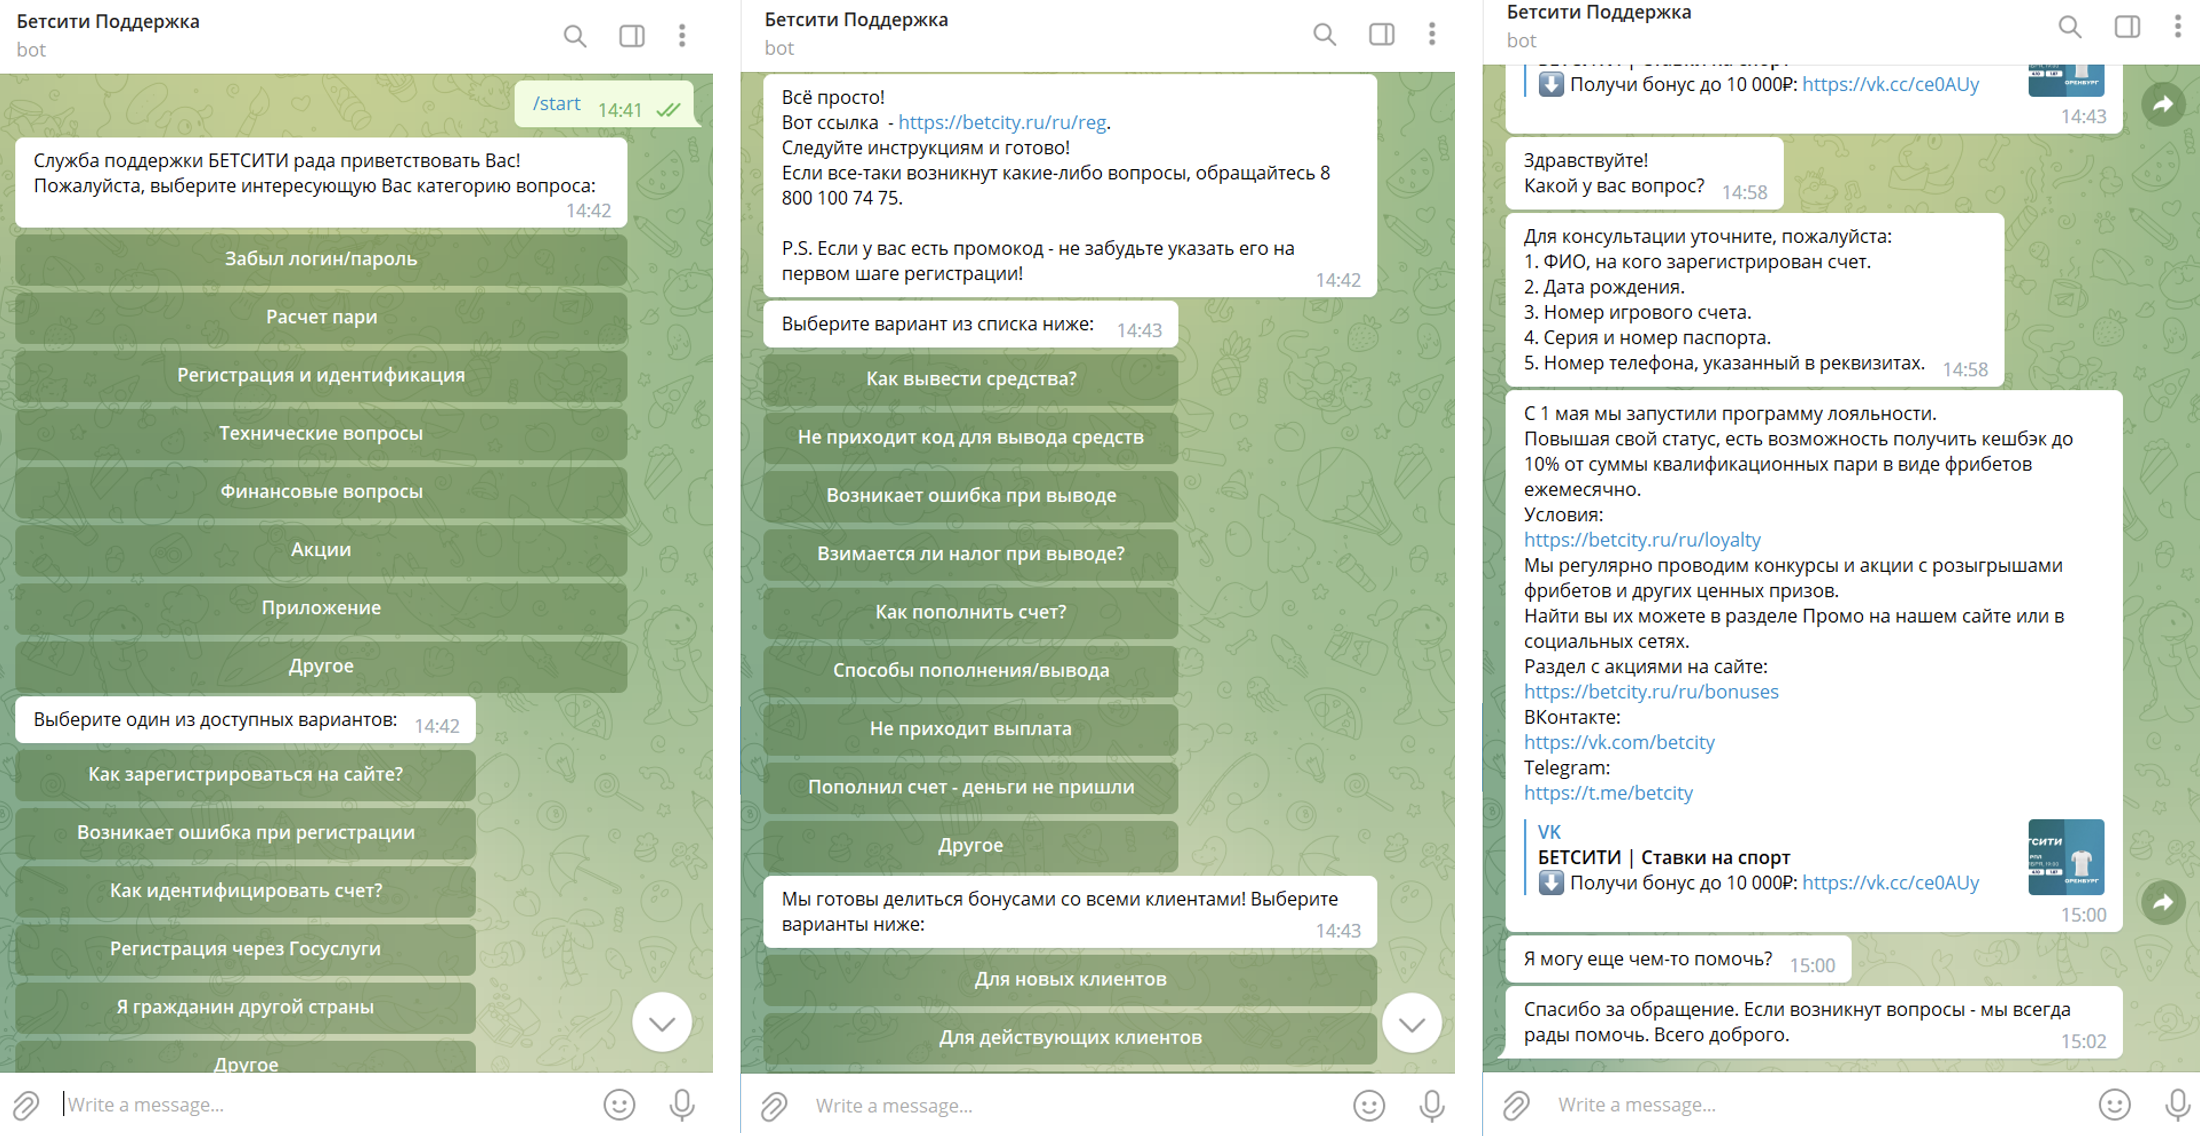The height and width of the screenshot is (1138, 2200).
Task: Open emoji picker in middle chat
Action: pyautogui.click(x=1368, y=1106)
